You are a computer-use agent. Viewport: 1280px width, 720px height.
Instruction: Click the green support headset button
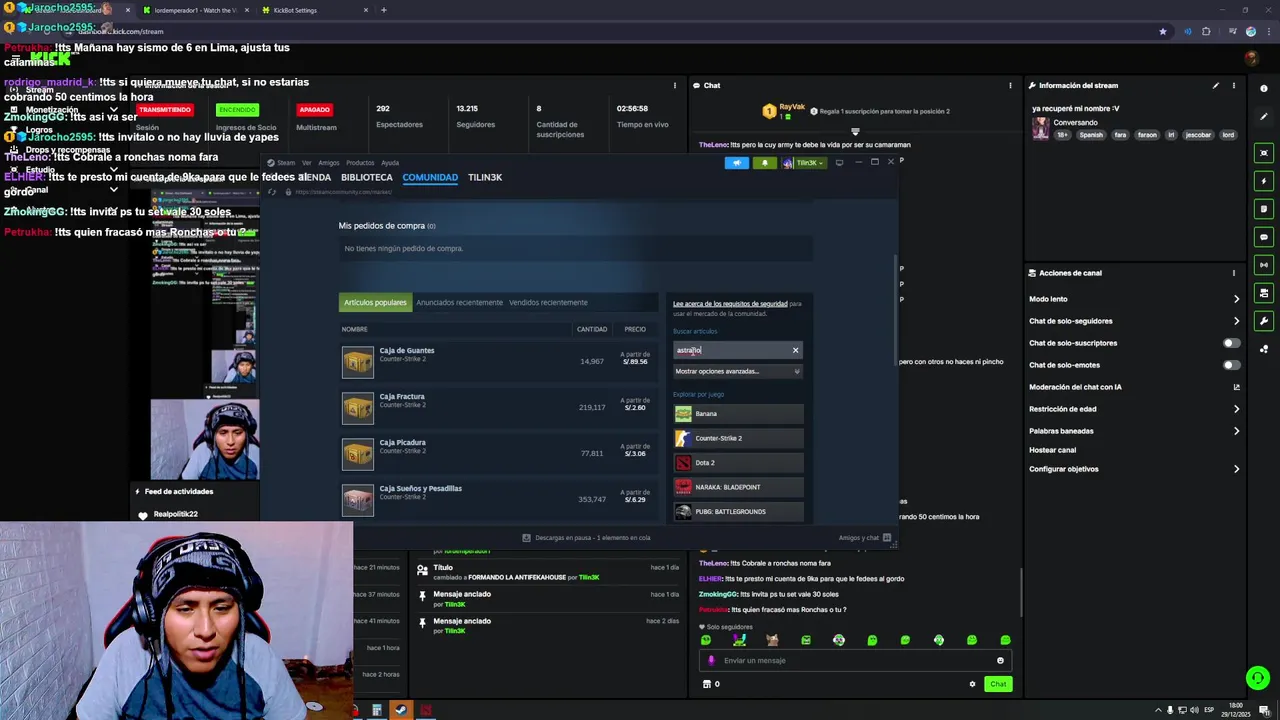[1258, 678]
